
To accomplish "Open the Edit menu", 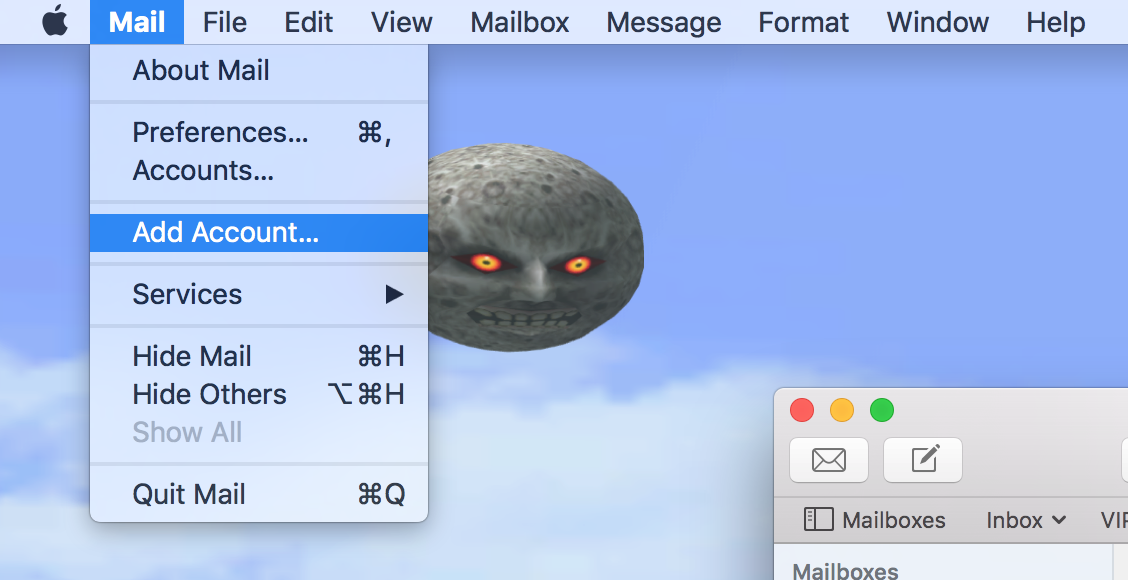I will pos(308,22).
